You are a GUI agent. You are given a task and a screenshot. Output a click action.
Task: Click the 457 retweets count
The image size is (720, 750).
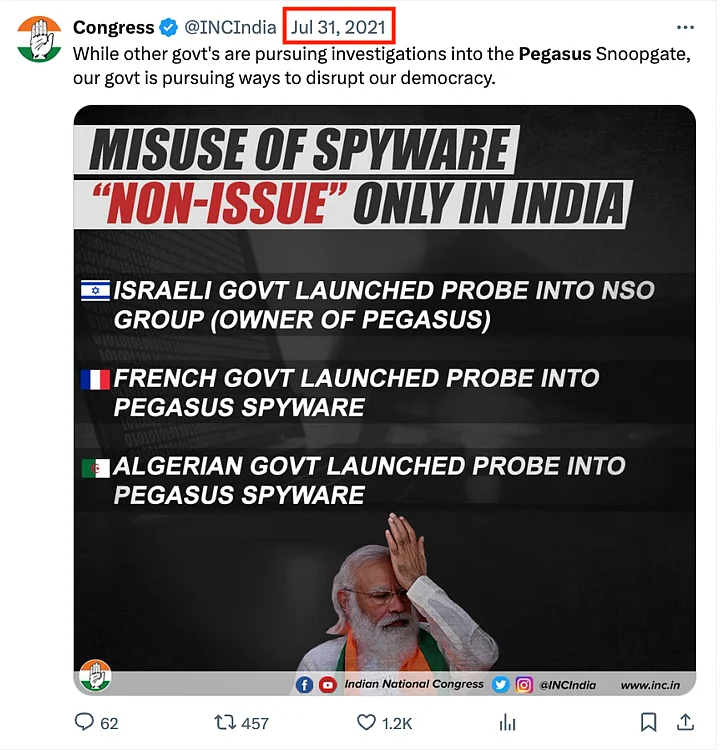coord(255,723)
